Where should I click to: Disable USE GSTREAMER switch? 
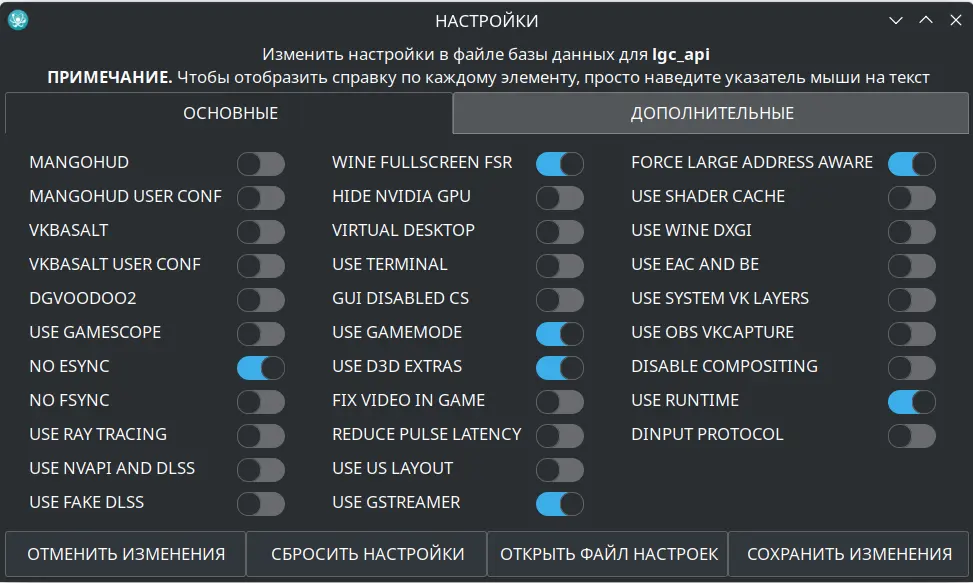click(x=560, y=504)
